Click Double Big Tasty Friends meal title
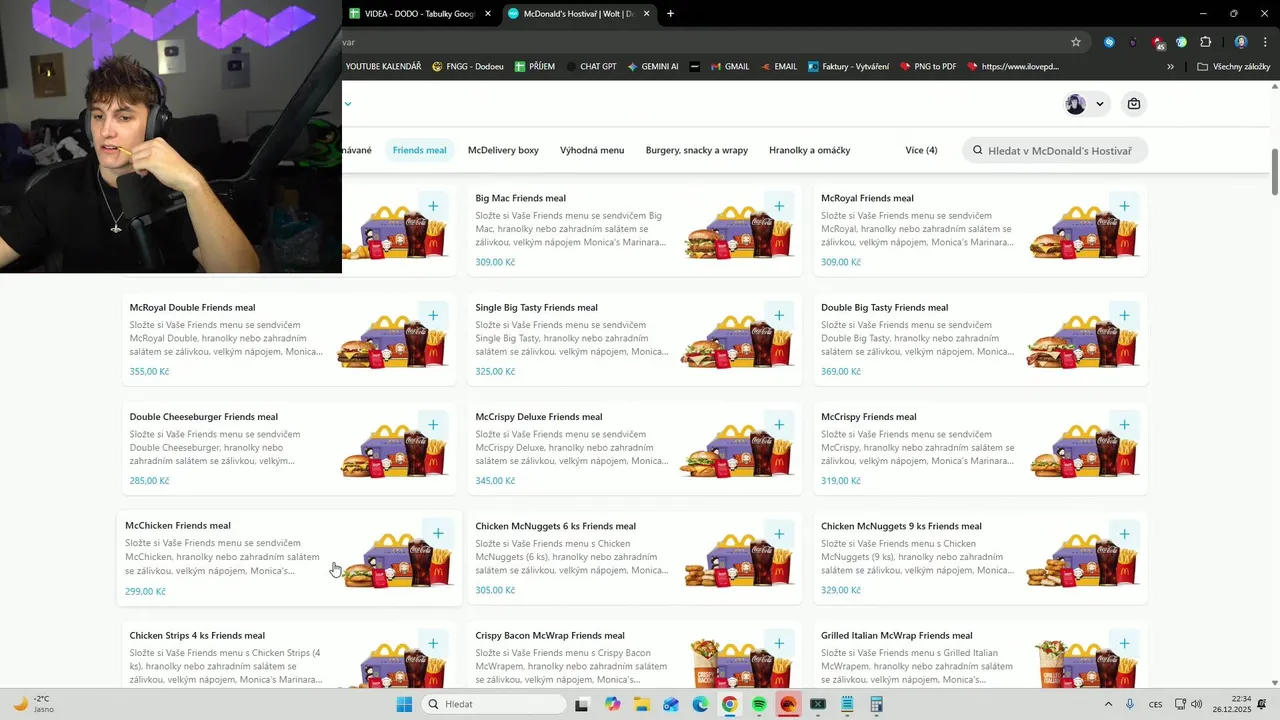Image resolution: width=1280 pixels, height=720 pixels. 885,307
